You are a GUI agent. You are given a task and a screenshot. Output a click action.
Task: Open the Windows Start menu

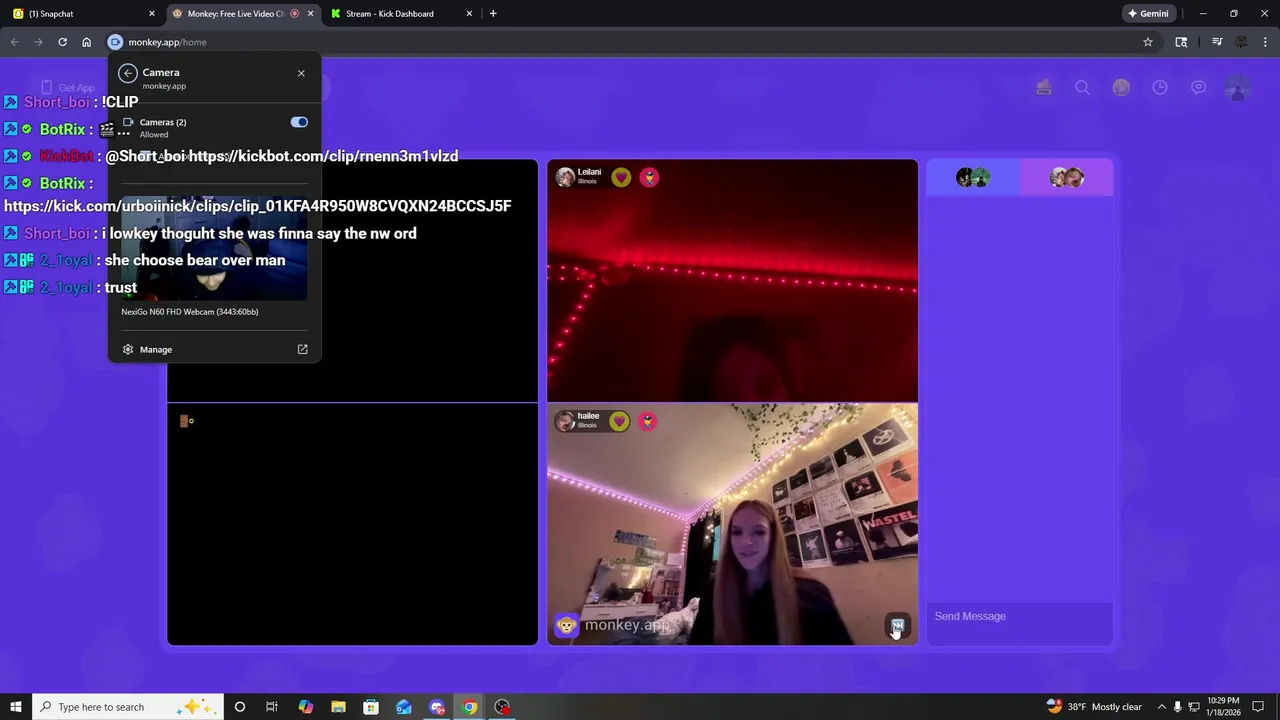[x=15, y=707]
